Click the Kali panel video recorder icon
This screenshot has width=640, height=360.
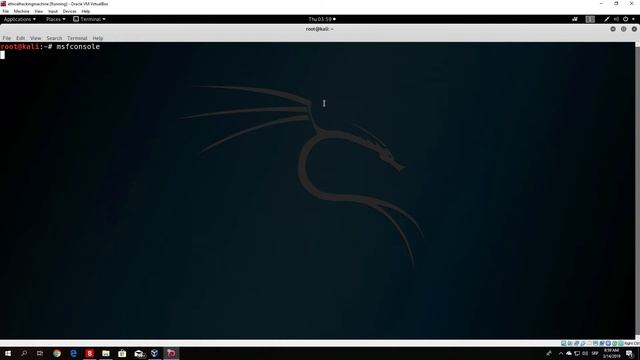pyautogui.click(x=575, y=19)
